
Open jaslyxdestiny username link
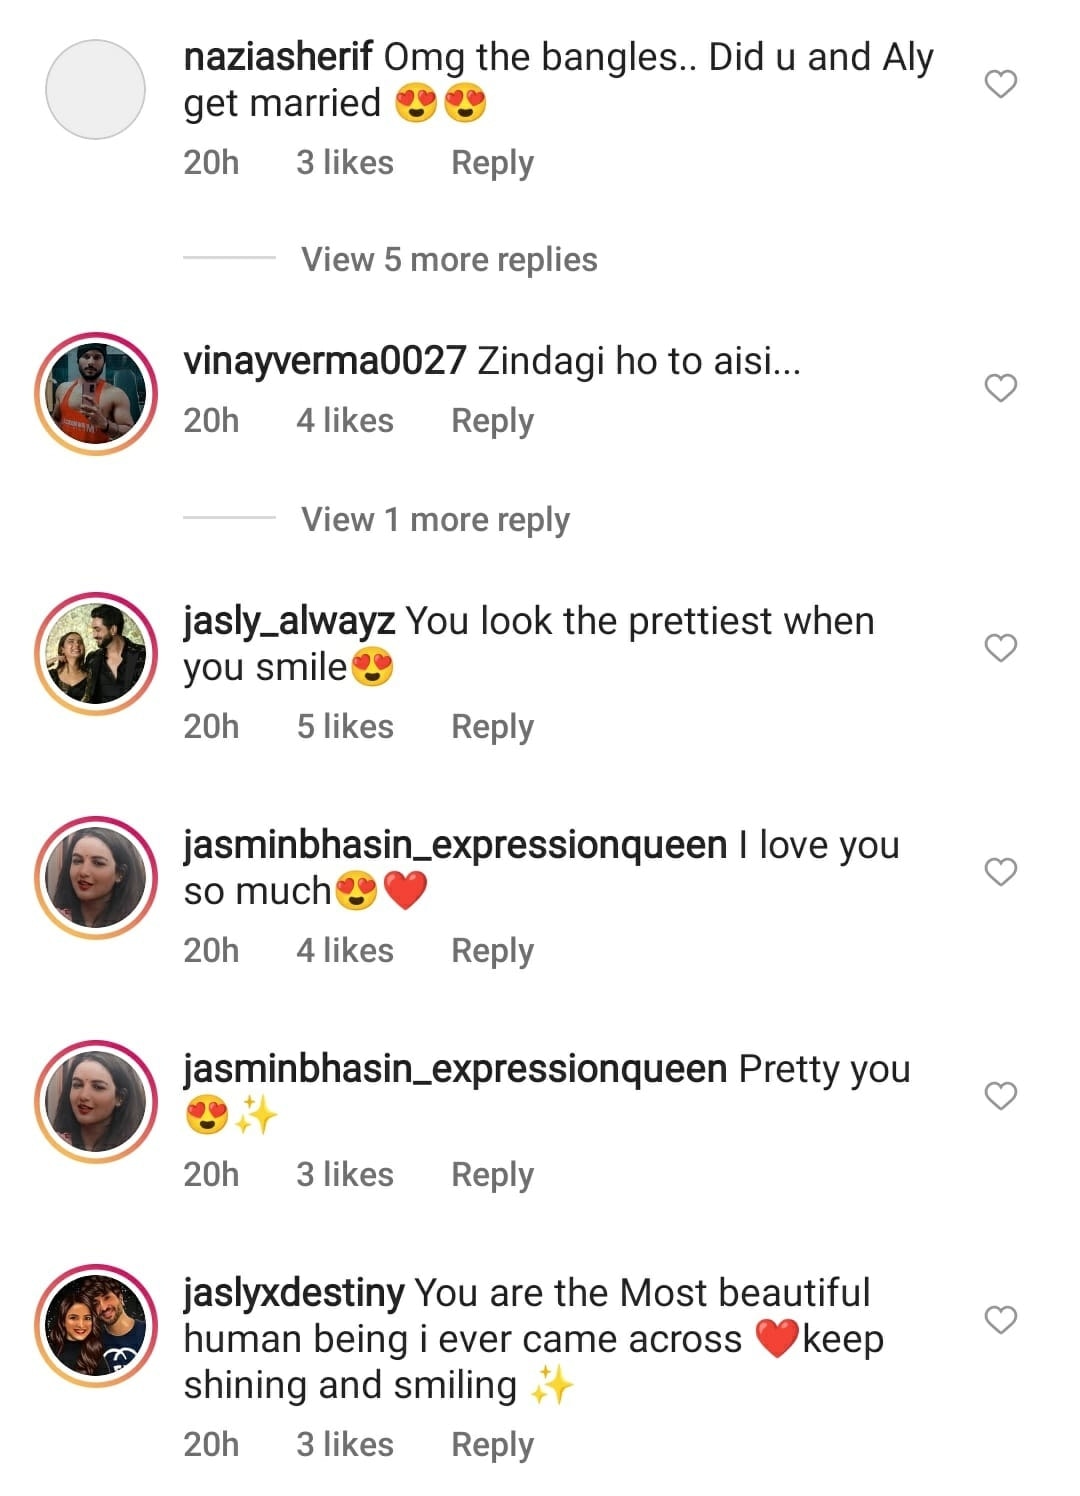pos(294,1293)
